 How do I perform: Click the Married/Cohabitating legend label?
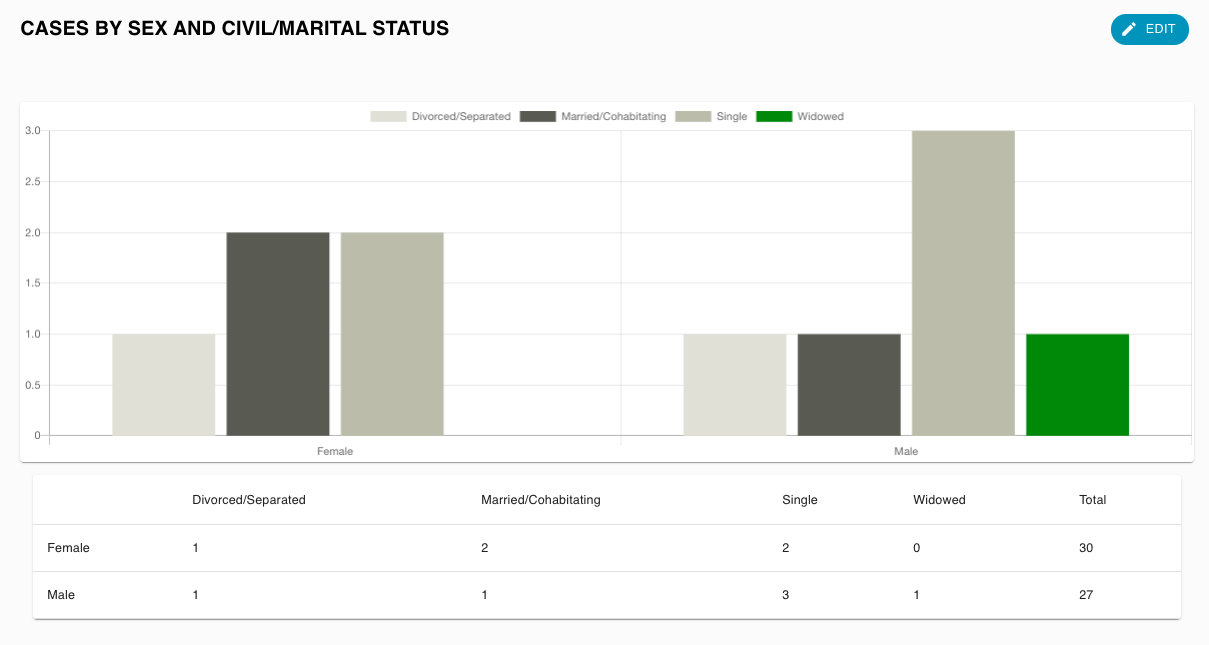click(x=613, y=117)
